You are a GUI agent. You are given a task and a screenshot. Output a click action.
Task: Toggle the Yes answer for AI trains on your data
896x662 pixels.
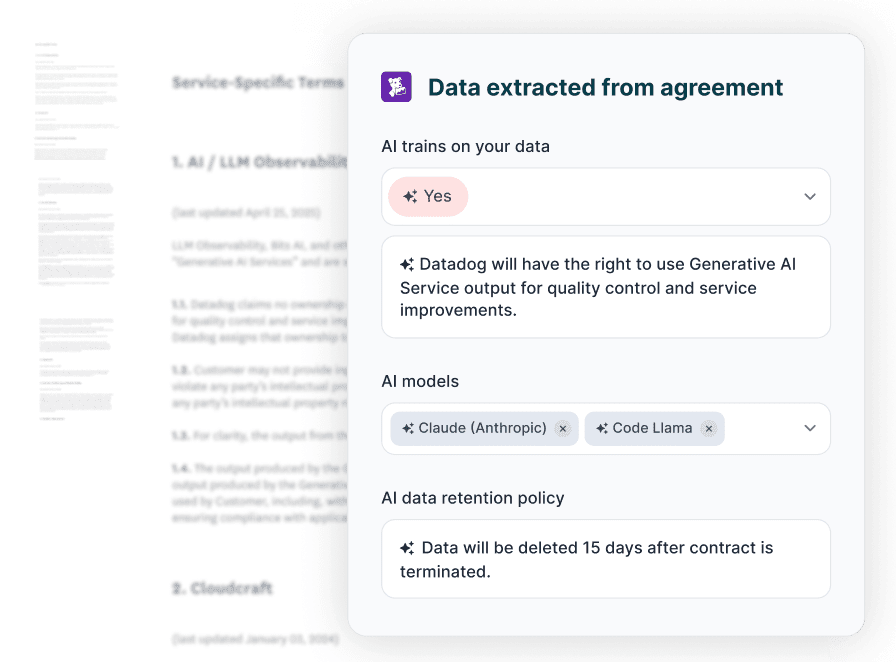pos(428,196)
